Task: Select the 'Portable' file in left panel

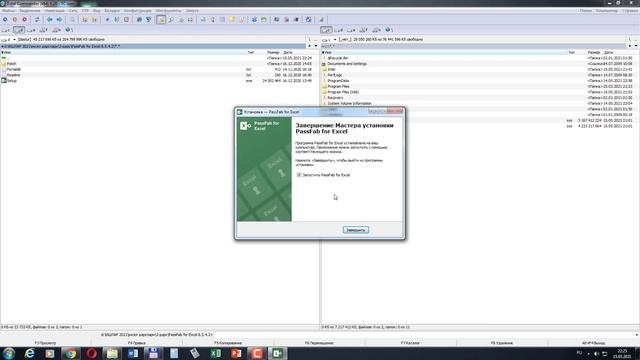Action: tap(13, 69)
